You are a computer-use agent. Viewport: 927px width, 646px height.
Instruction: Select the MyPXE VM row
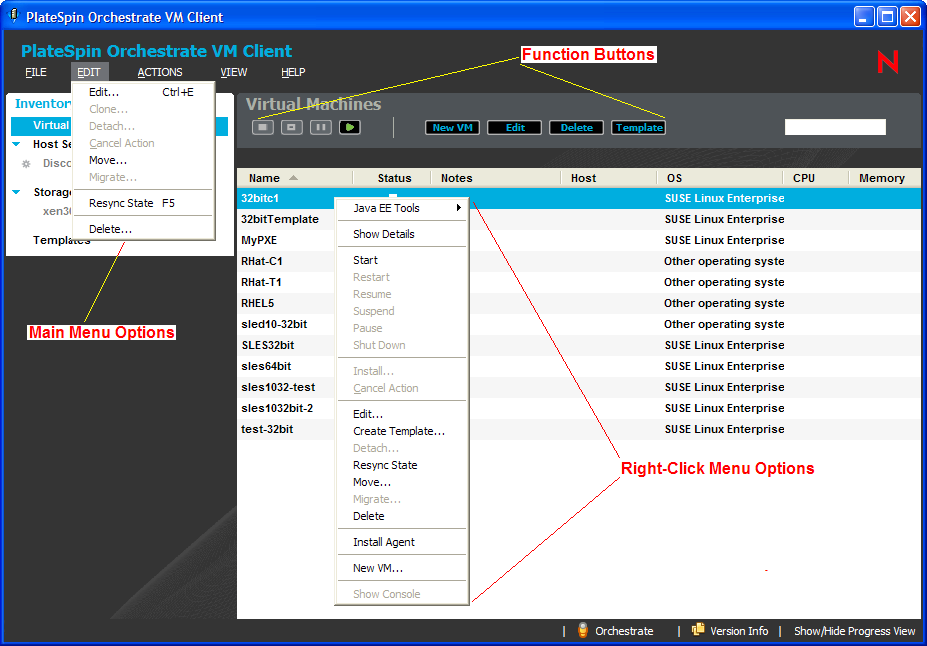coord(579,241)
